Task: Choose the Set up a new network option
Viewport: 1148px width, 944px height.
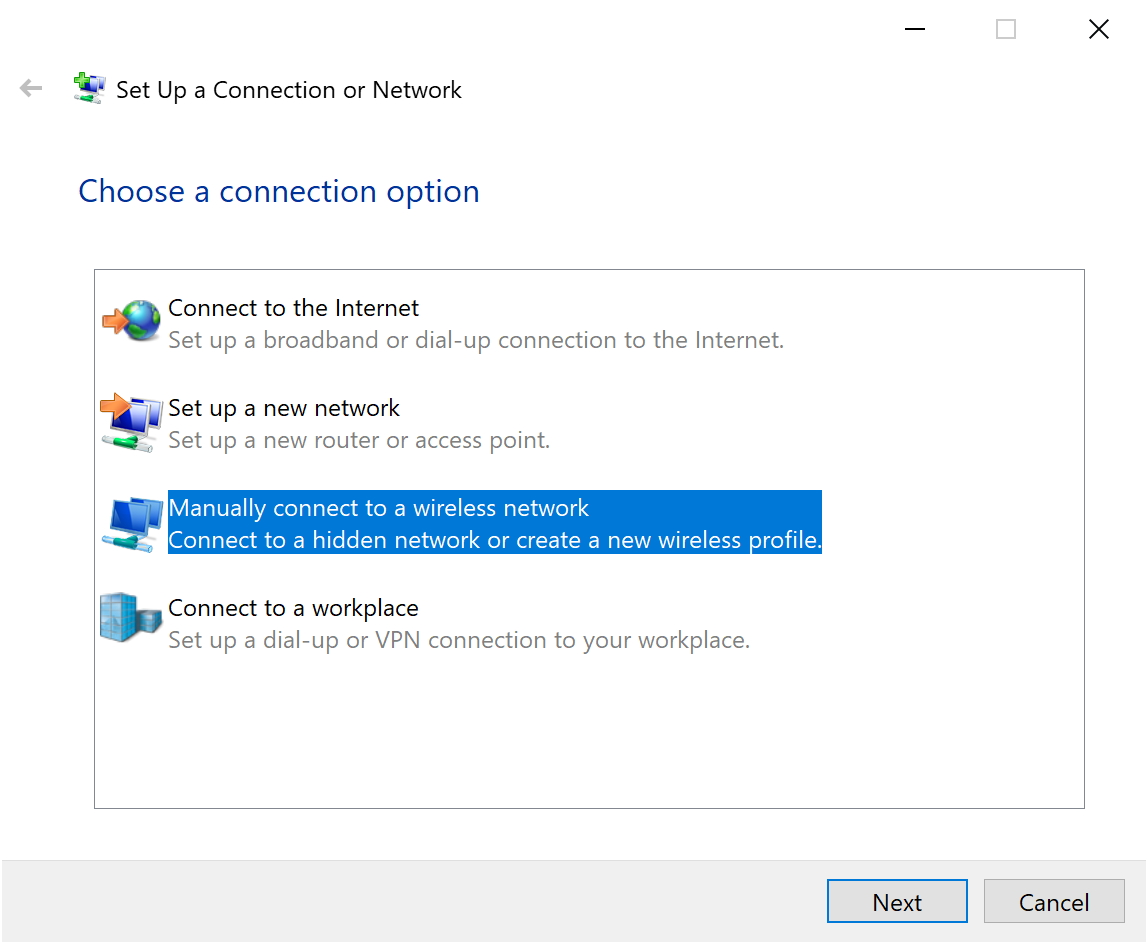Action: point(284,408)
